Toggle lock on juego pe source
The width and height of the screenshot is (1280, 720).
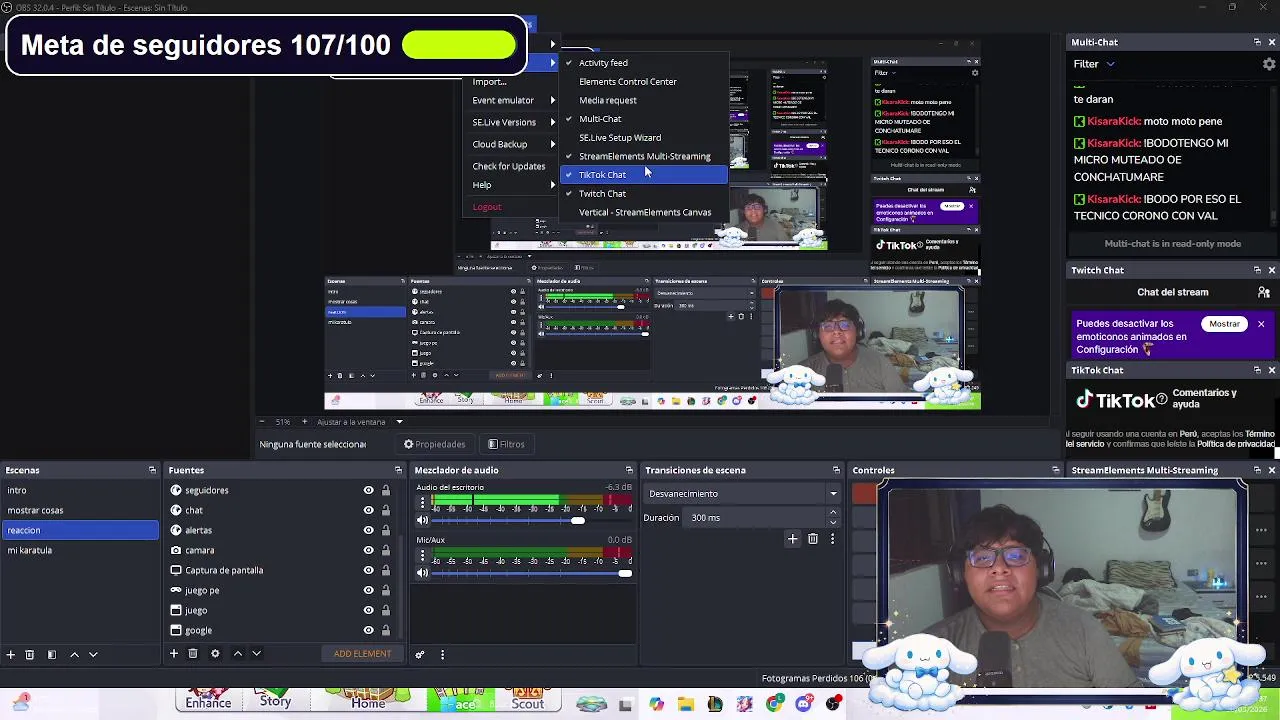point(385,590)
